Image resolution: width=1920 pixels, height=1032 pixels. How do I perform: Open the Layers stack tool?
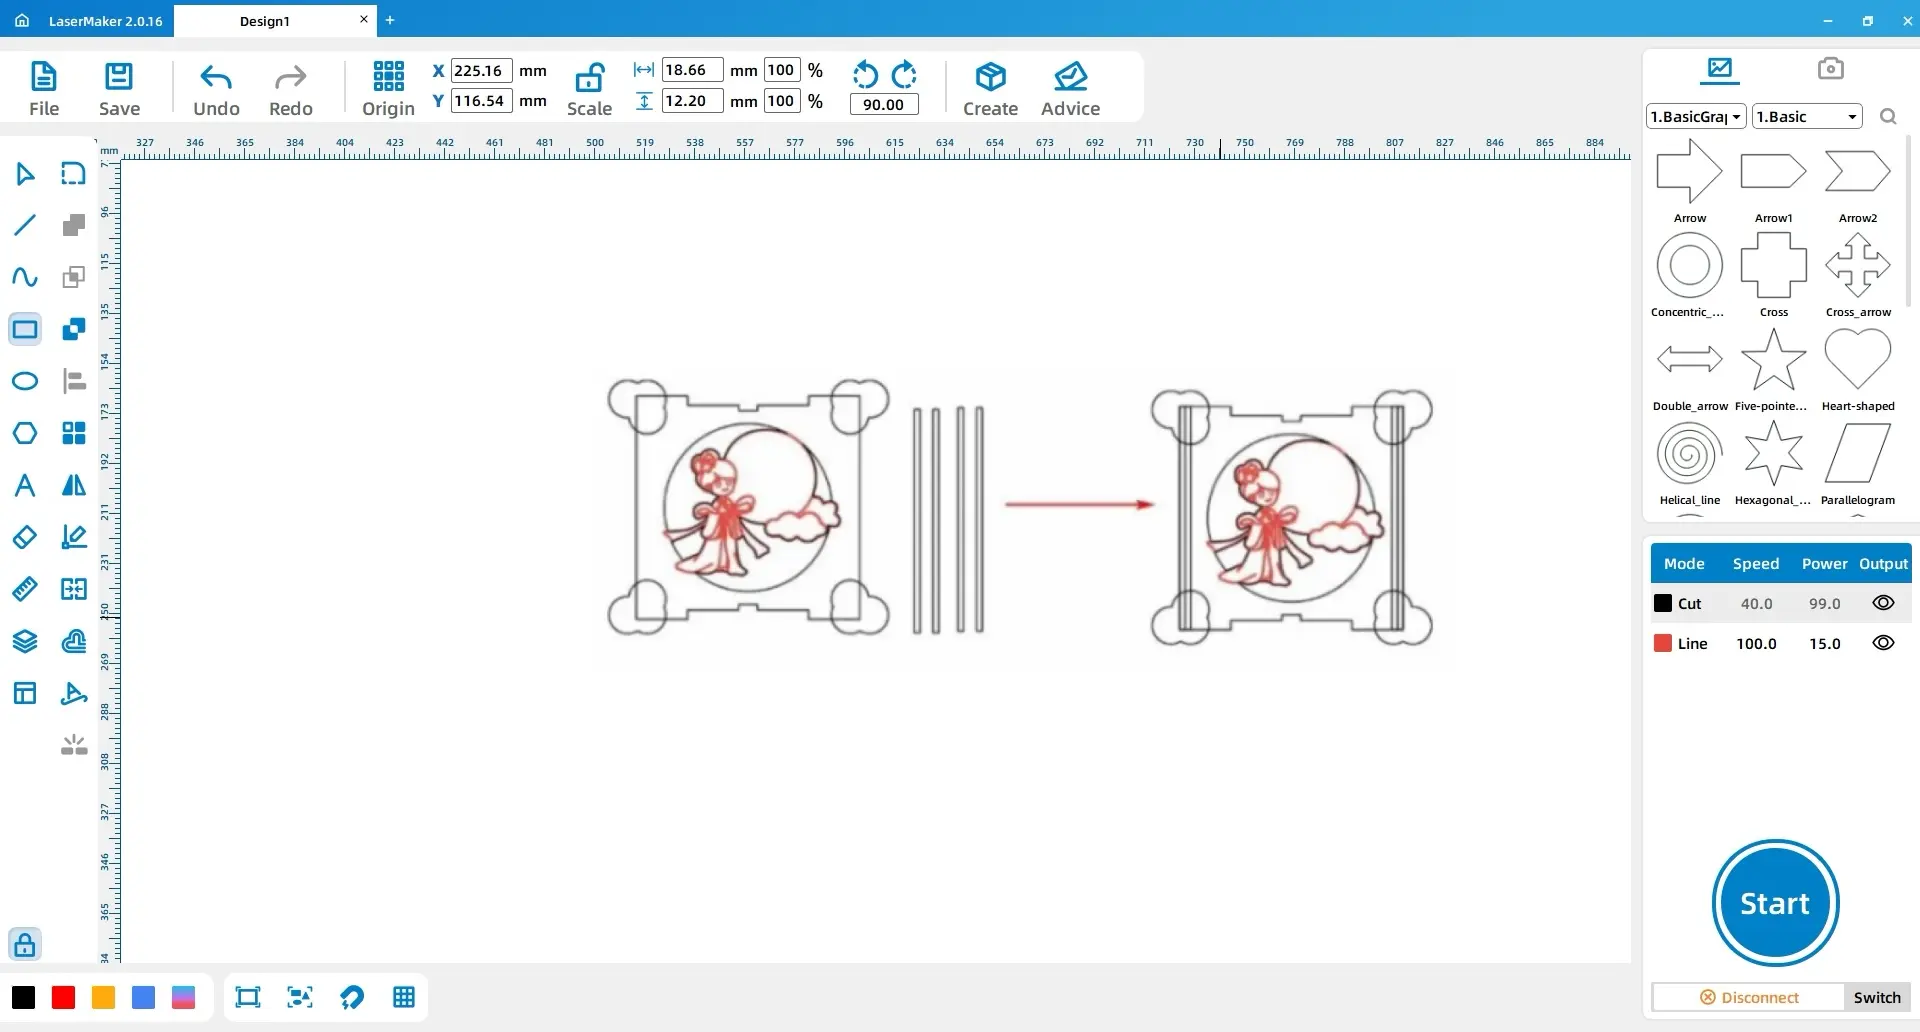(x=25, y=641)
